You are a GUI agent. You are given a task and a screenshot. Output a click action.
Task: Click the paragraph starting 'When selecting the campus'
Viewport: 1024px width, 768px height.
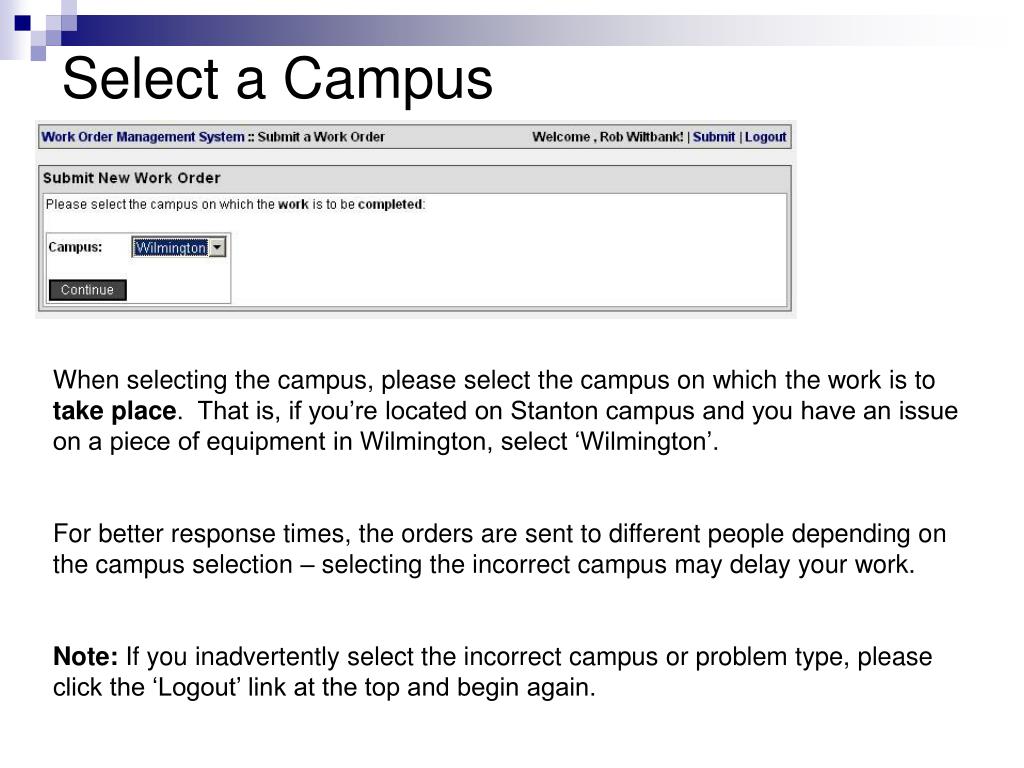pyautogui.click(x=505, y=411)
